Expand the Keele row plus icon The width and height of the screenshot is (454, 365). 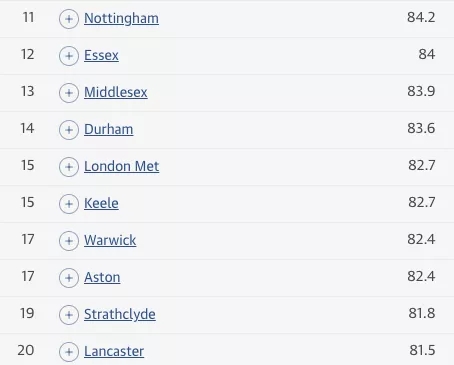pyautogui.click(x=69, y=204)
